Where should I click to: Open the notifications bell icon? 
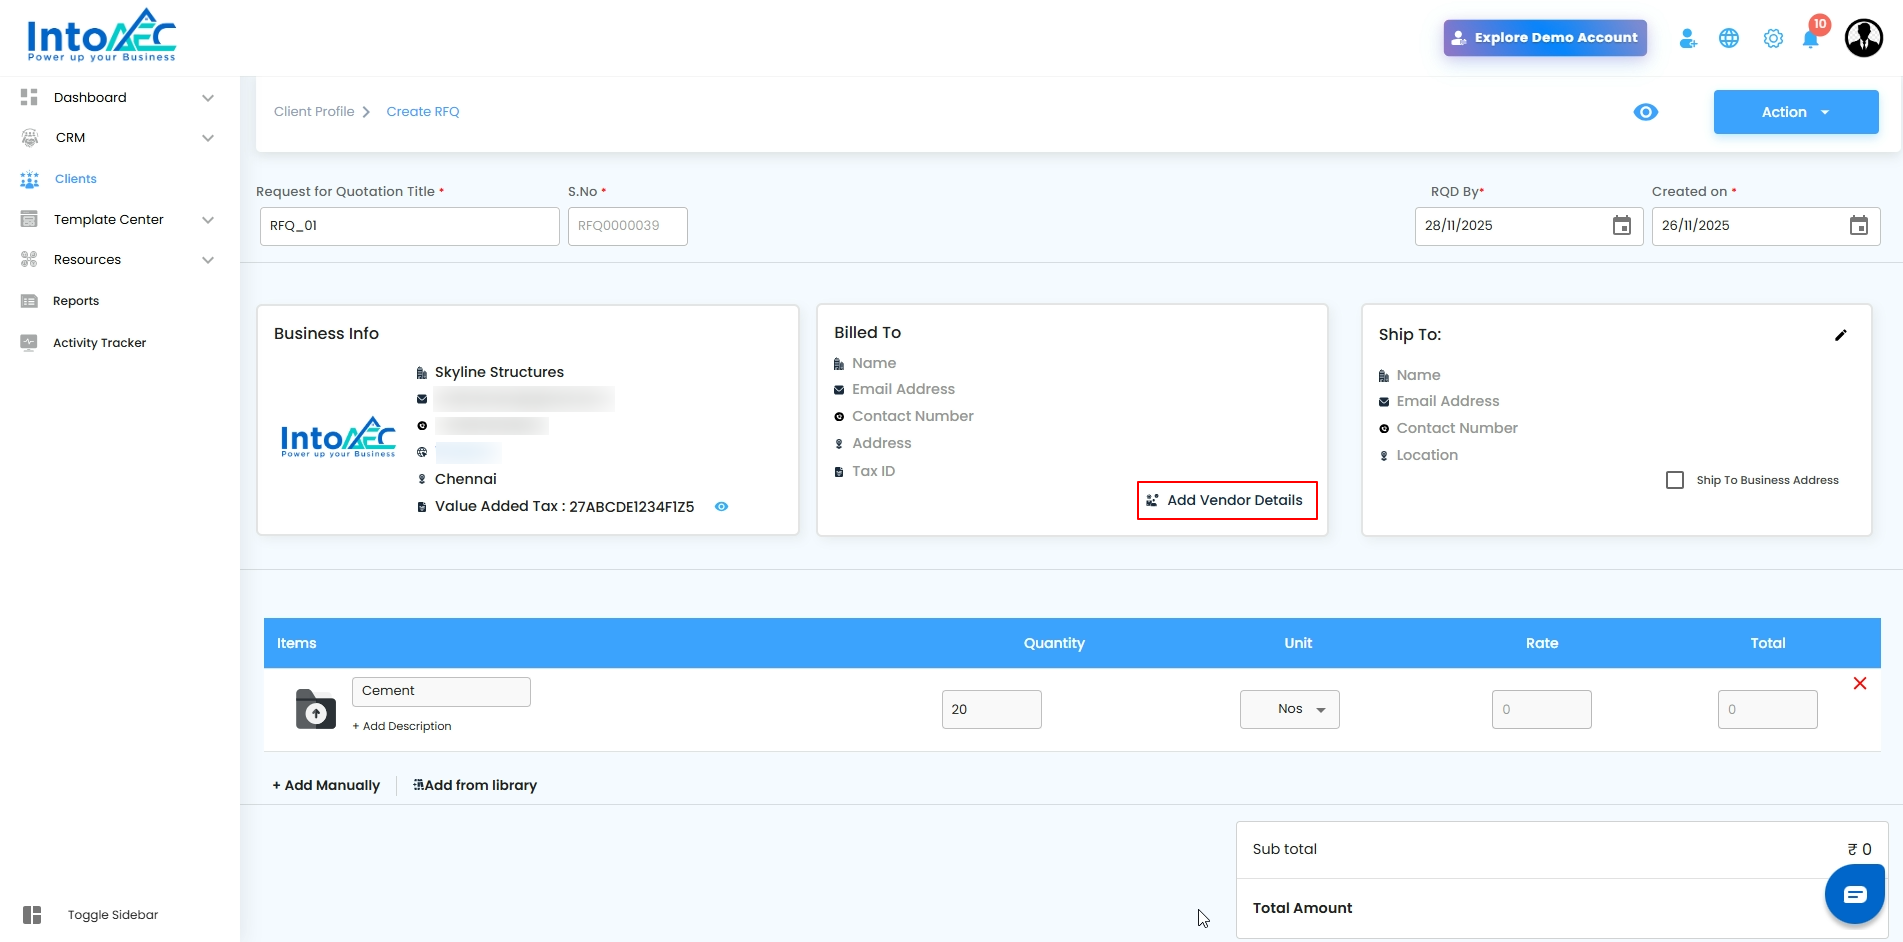[1810, 39]
